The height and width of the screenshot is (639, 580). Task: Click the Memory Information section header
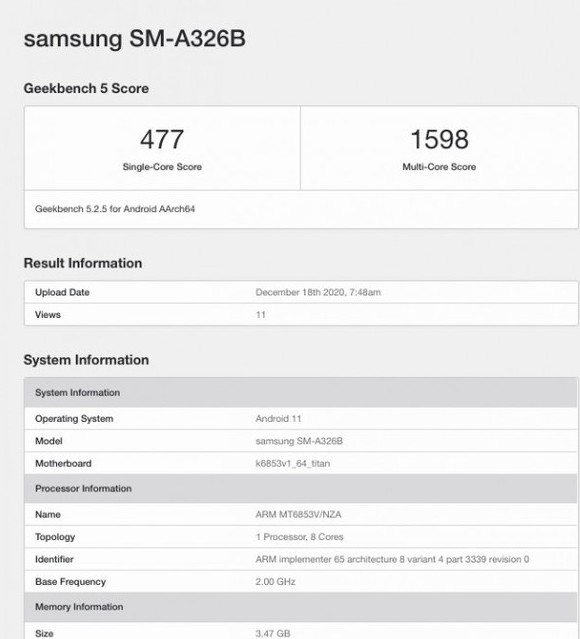pyautogui.click(x=301, y=607)
